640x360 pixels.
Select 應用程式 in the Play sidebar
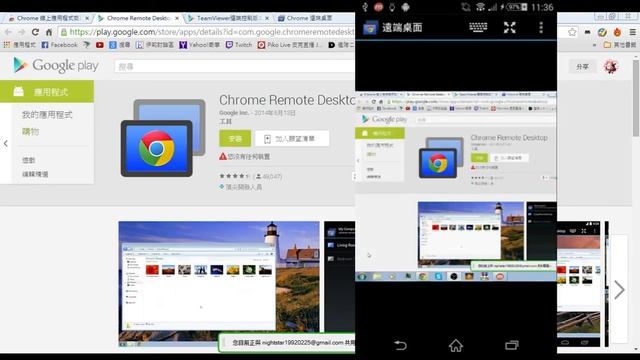[x=47, y=91]
